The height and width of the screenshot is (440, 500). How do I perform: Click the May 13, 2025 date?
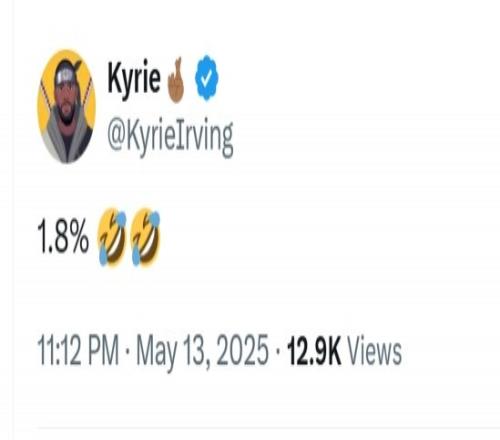202,353
